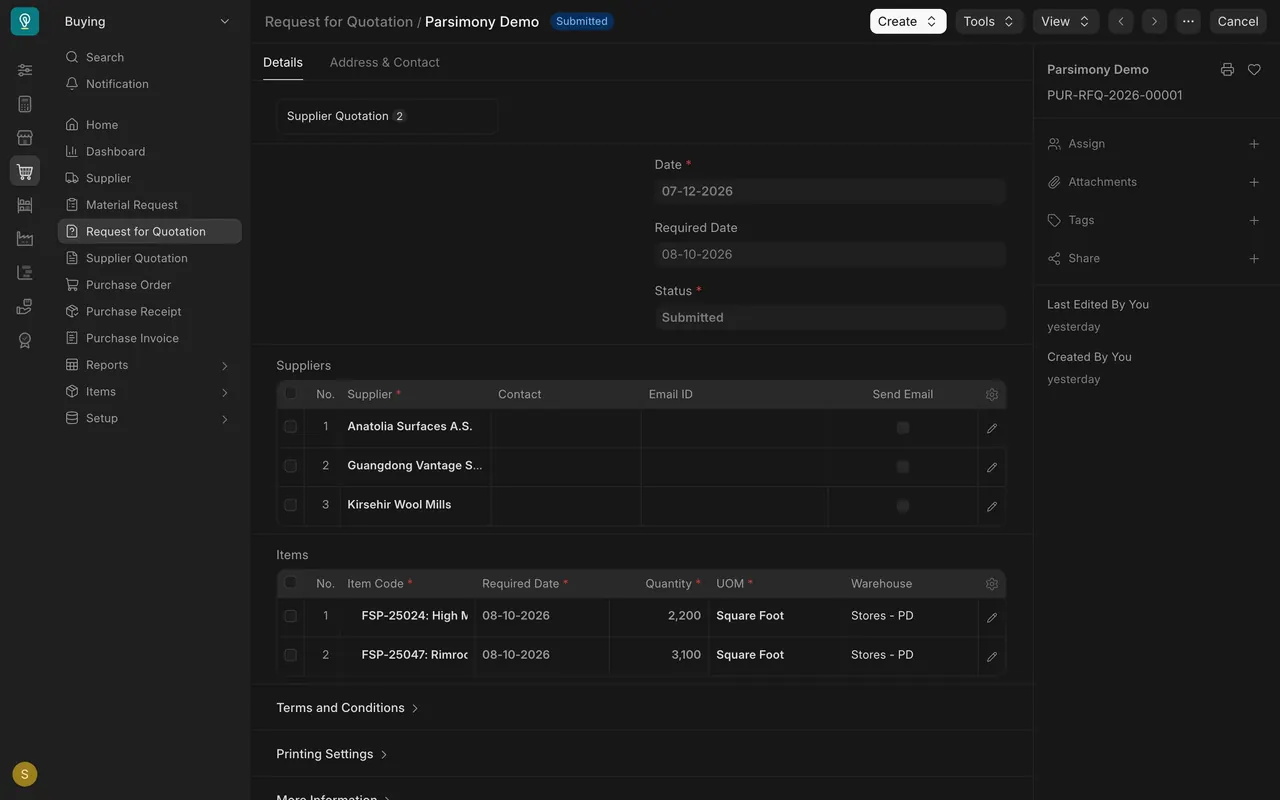Open the View dropdown

pos(1066,21)
